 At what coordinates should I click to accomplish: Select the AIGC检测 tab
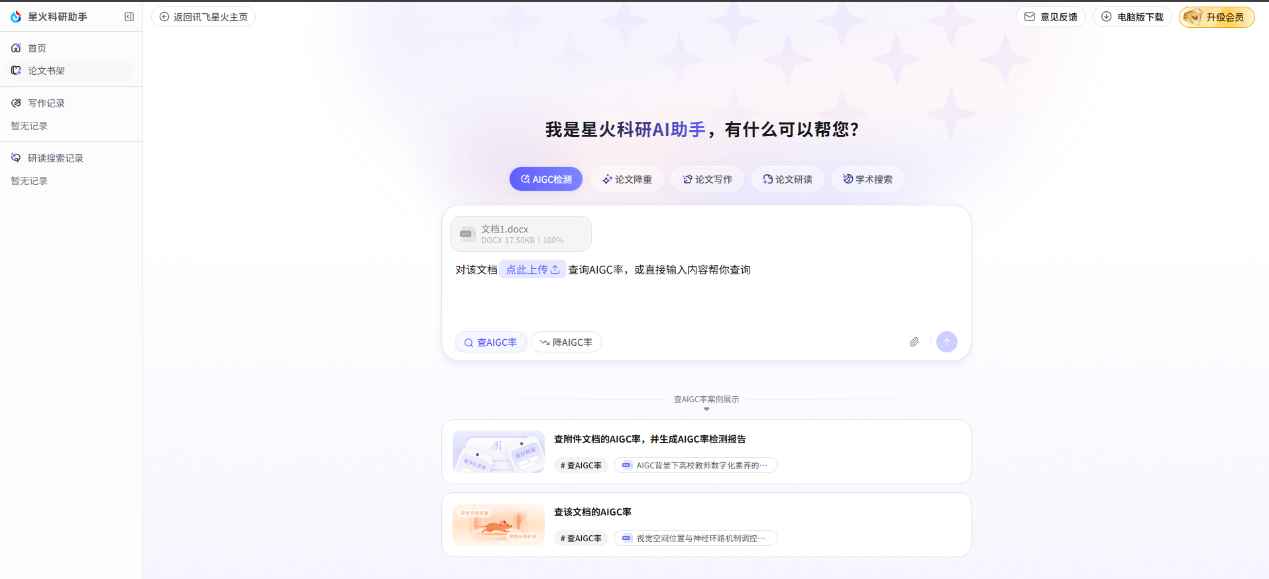point(546,179)
